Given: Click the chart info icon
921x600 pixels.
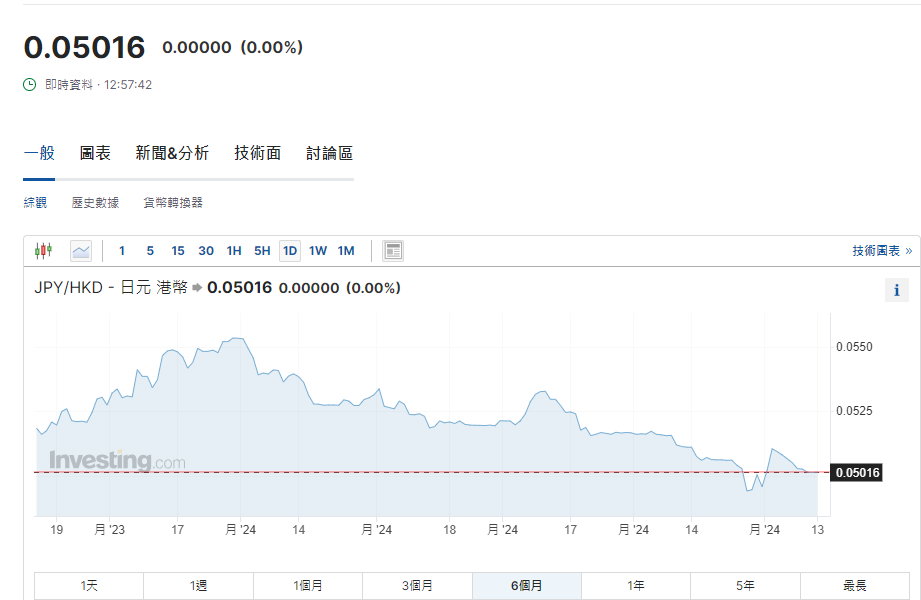Looking at the screenshot, I should (896, 291).
